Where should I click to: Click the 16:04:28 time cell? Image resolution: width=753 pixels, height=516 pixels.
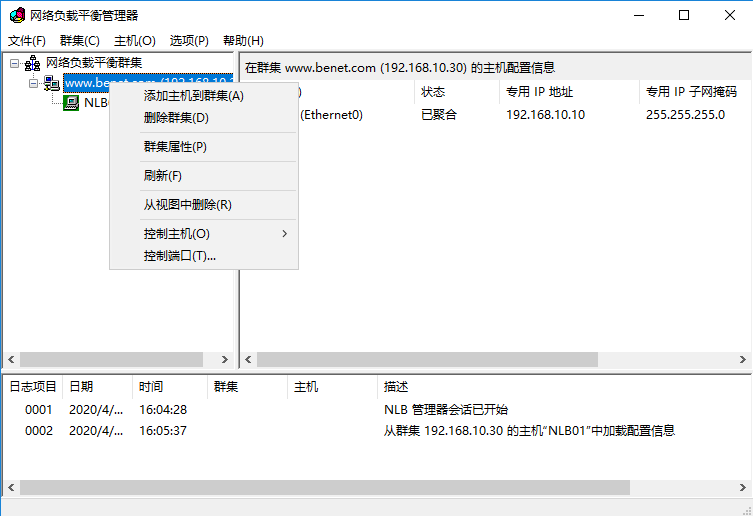[163, 410]
